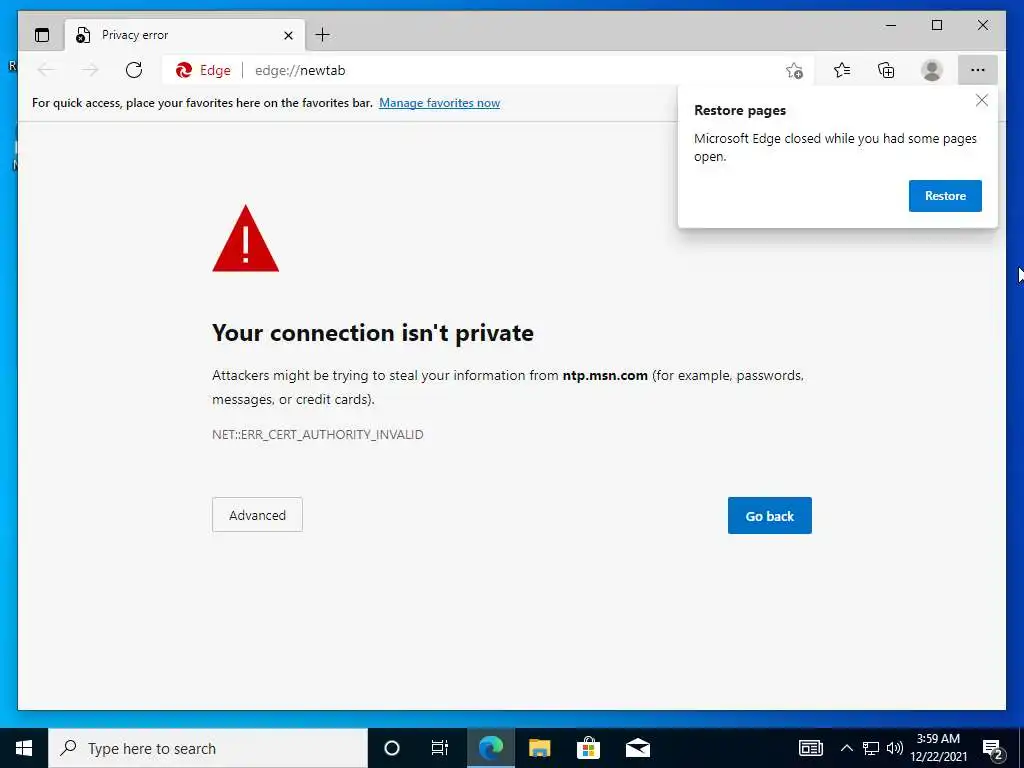Click the Restore button
Image resolution: width=1024 pixels, height=768 pixels.
945,196
